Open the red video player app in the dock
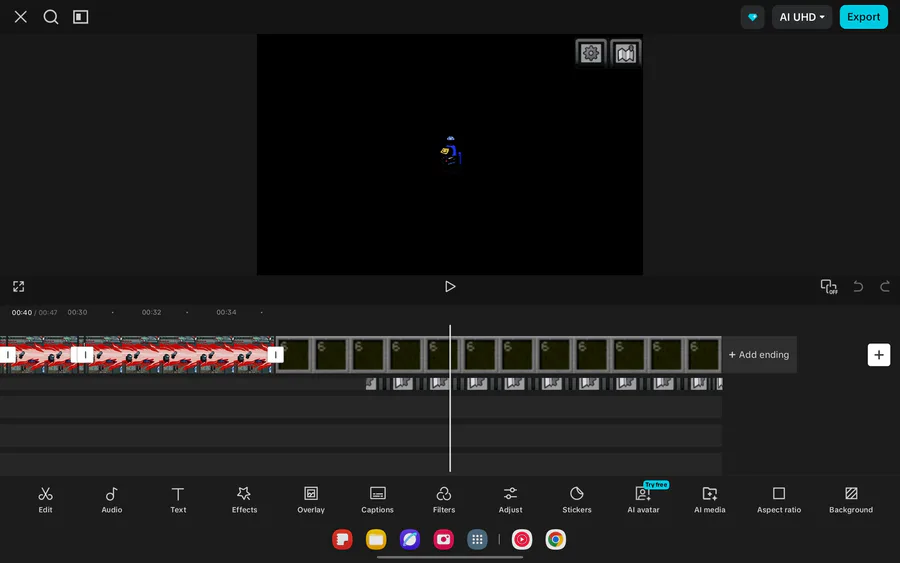The height and width of the screenshot is (563, 900). 522,539
